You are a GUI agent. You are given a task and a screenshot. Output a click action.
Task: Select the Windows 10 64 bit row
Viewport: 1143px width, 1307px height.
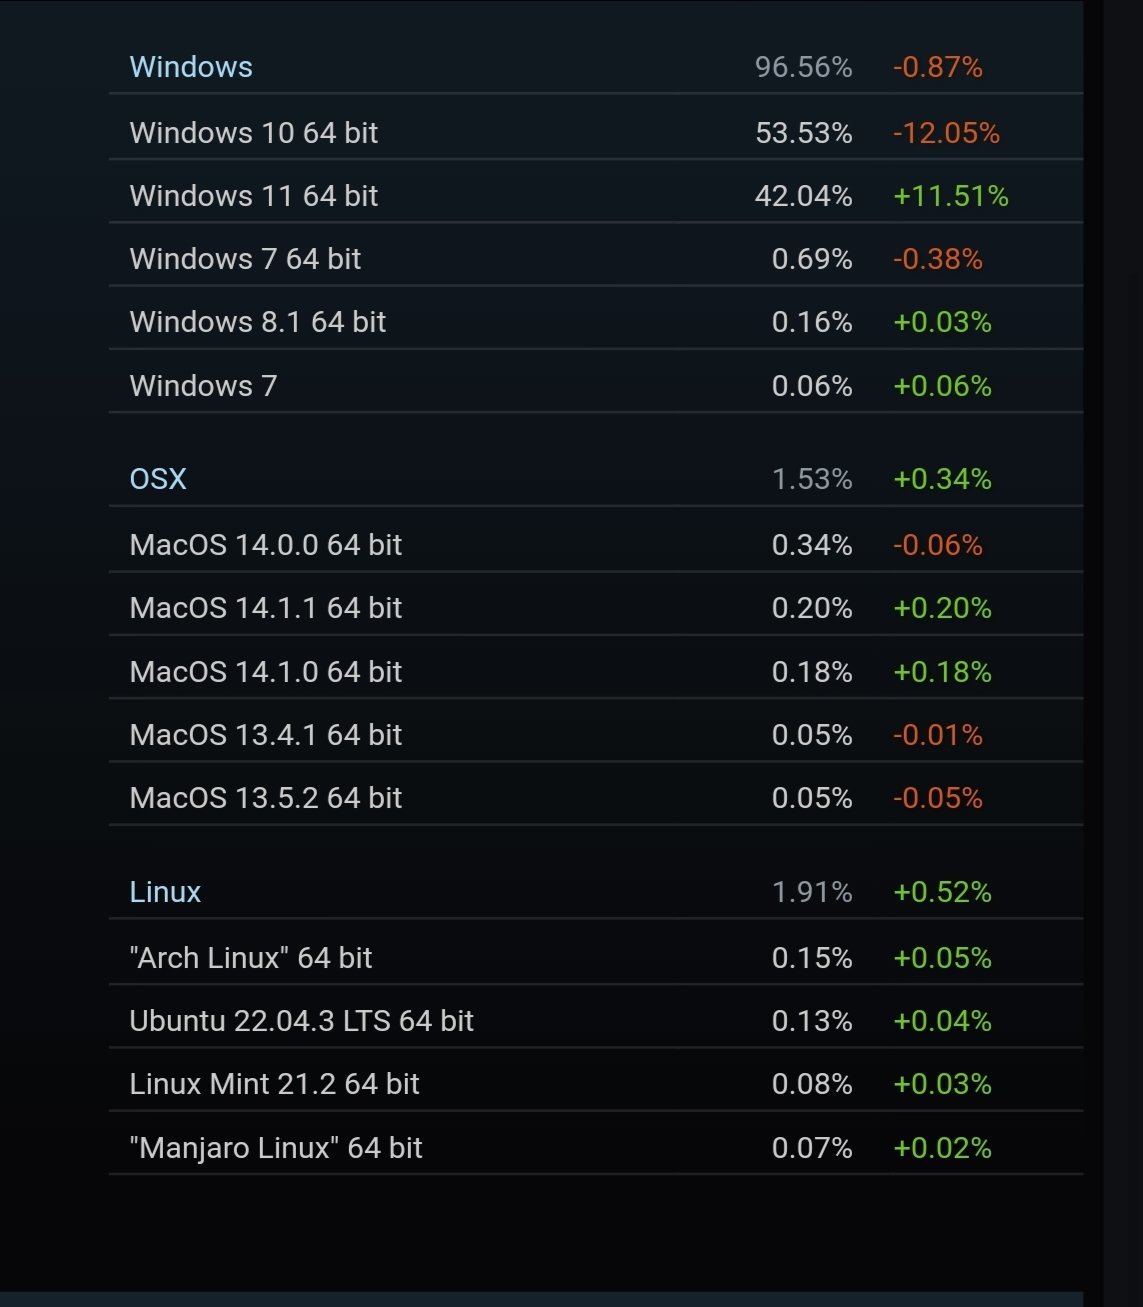pos(254,133)
